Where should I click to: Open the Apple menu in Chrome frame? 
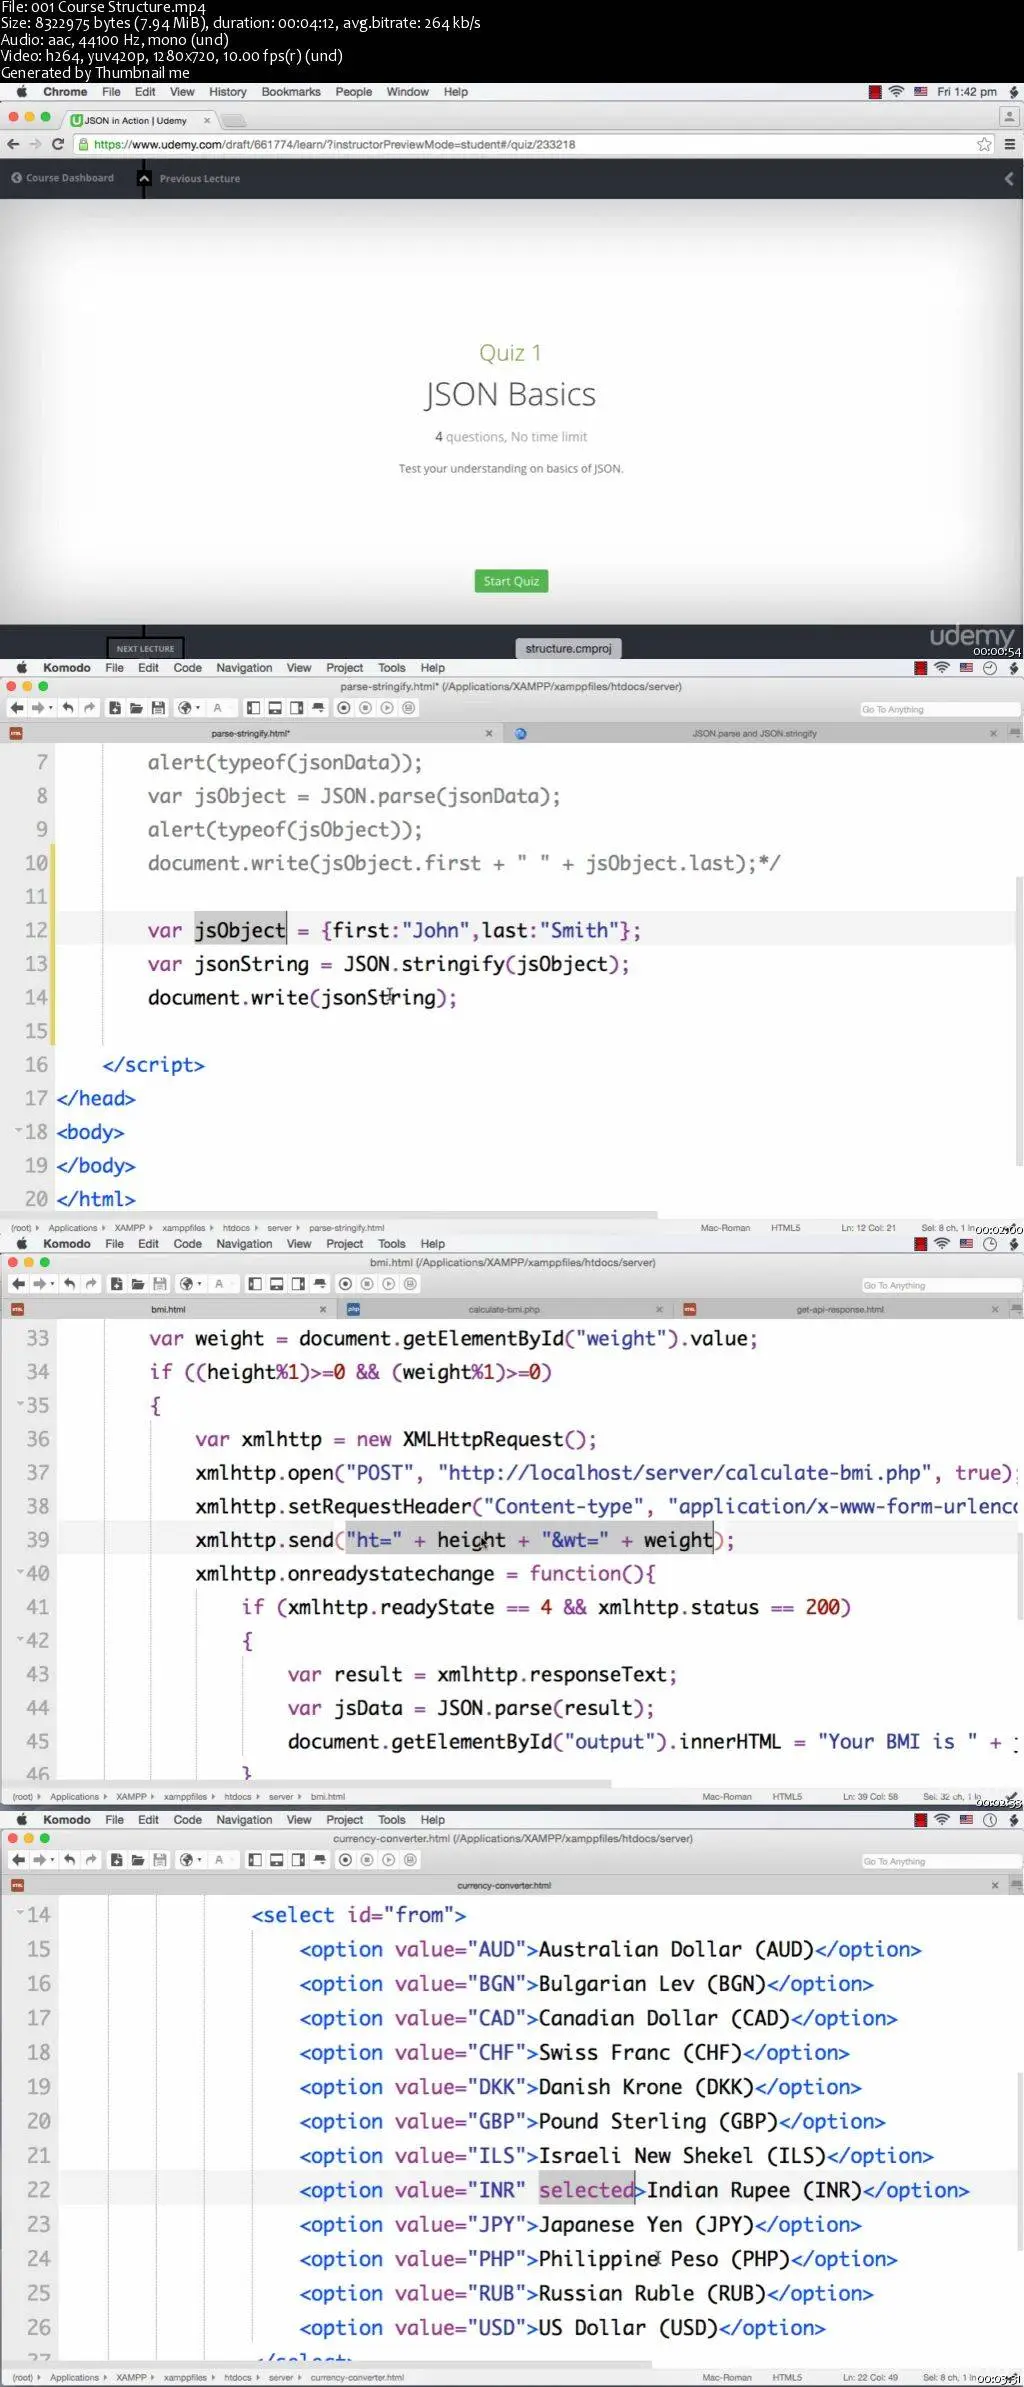click(21, 92)
